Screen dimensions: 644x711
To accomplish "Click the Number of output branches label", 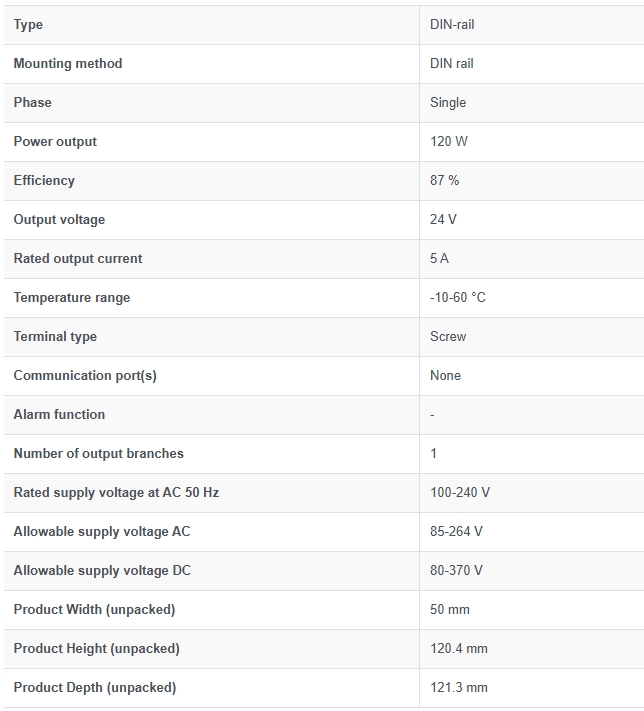I will pos(98,453).
